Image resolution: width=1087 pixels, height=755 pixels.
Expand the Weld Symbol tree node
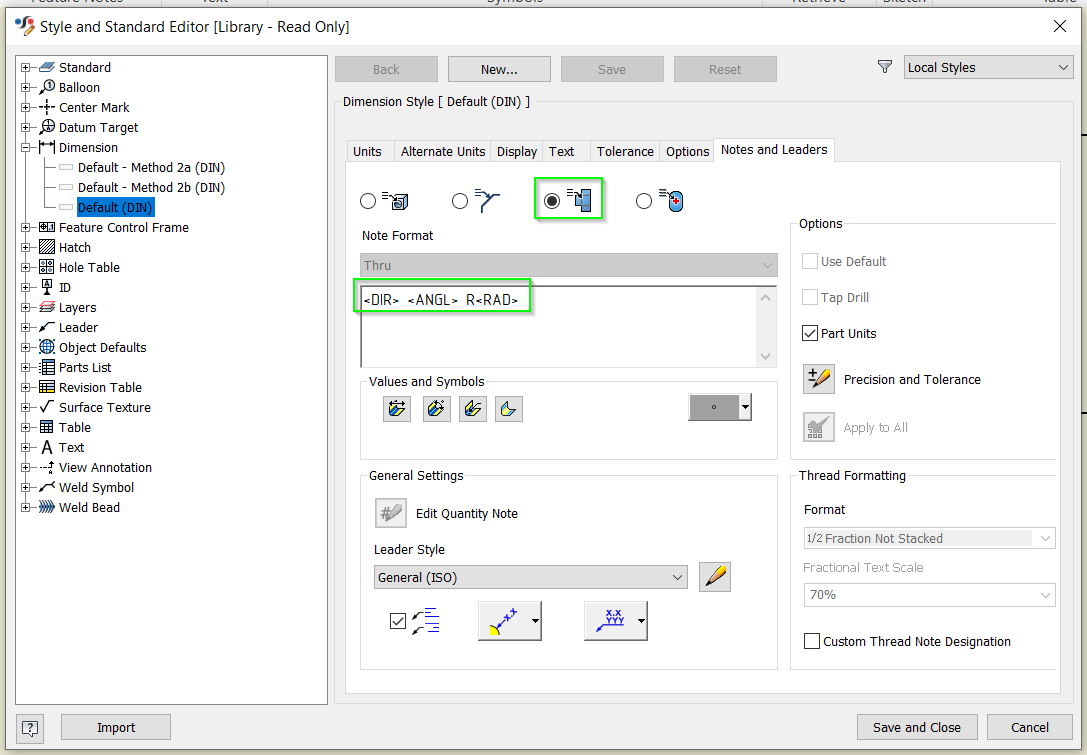[x=26, y=487]
